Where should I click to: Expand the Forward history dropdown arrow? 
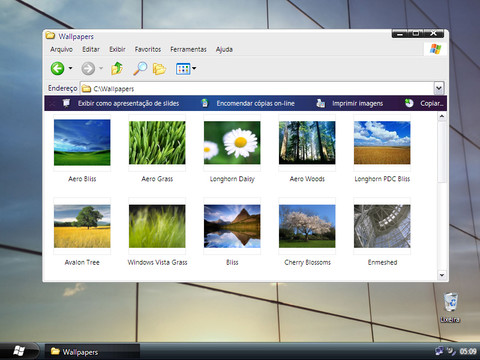101,68
